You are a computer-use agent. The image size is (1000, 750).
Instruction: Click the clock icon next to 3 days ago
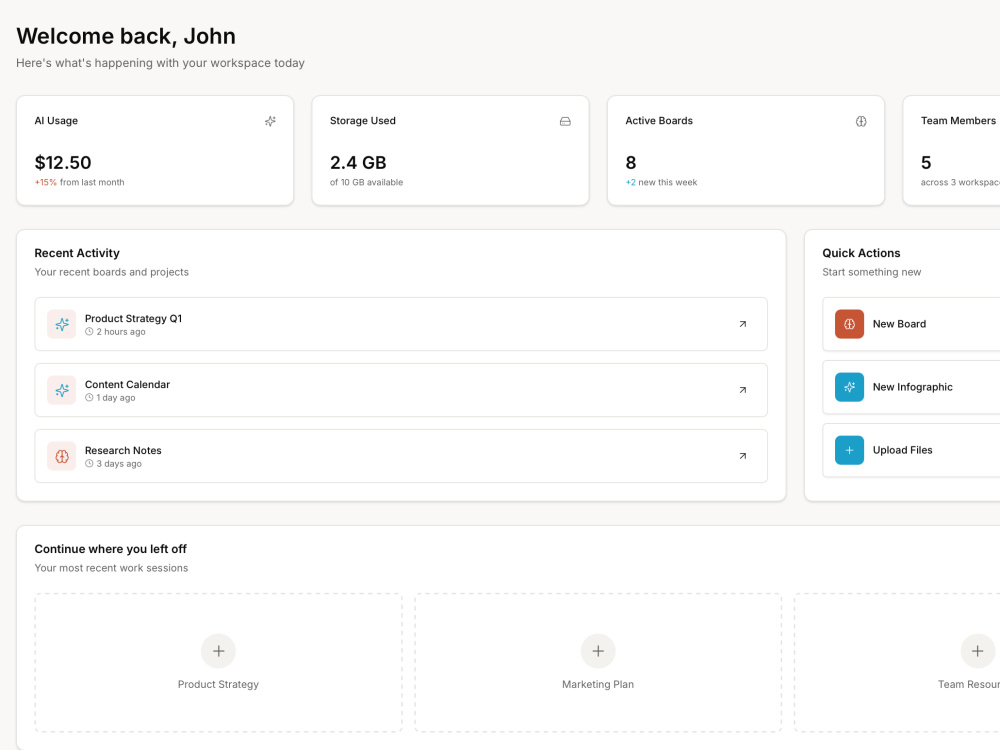click(89, 464)
